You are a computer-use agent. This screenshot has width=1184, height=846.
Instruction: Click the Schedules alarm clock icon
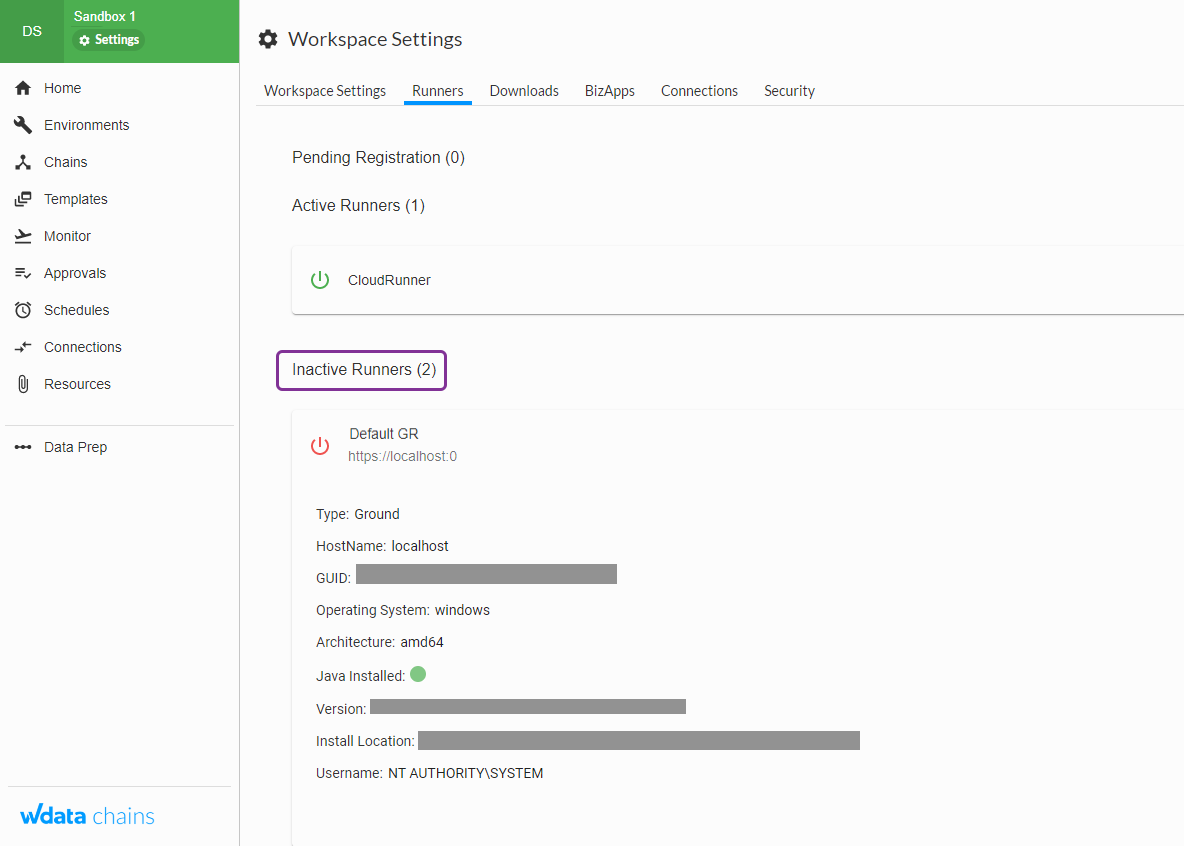tap(23, 310)
